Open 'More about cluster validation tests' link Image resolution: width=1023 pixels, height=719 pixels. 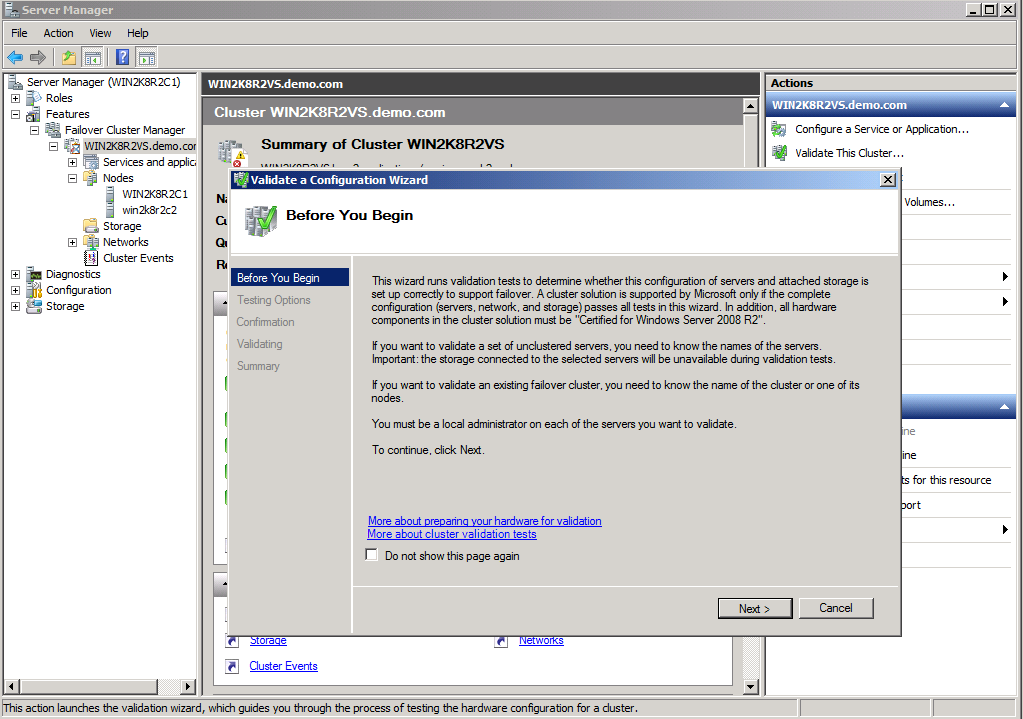tap(451, 534)
